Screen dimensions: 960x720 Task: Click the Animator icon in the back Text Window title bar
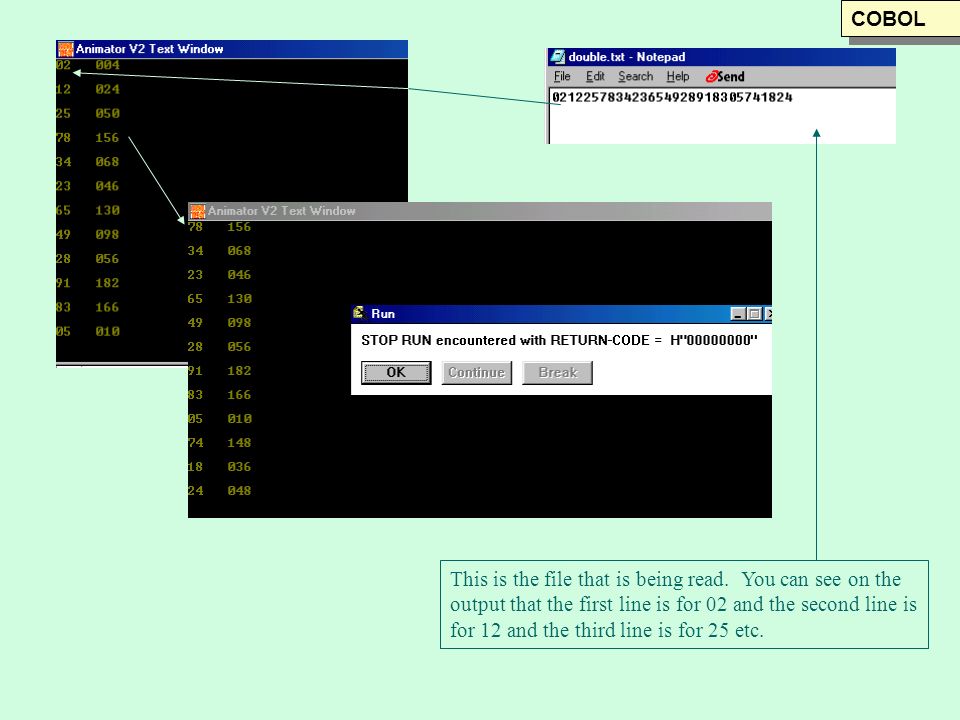pos(66,49)
